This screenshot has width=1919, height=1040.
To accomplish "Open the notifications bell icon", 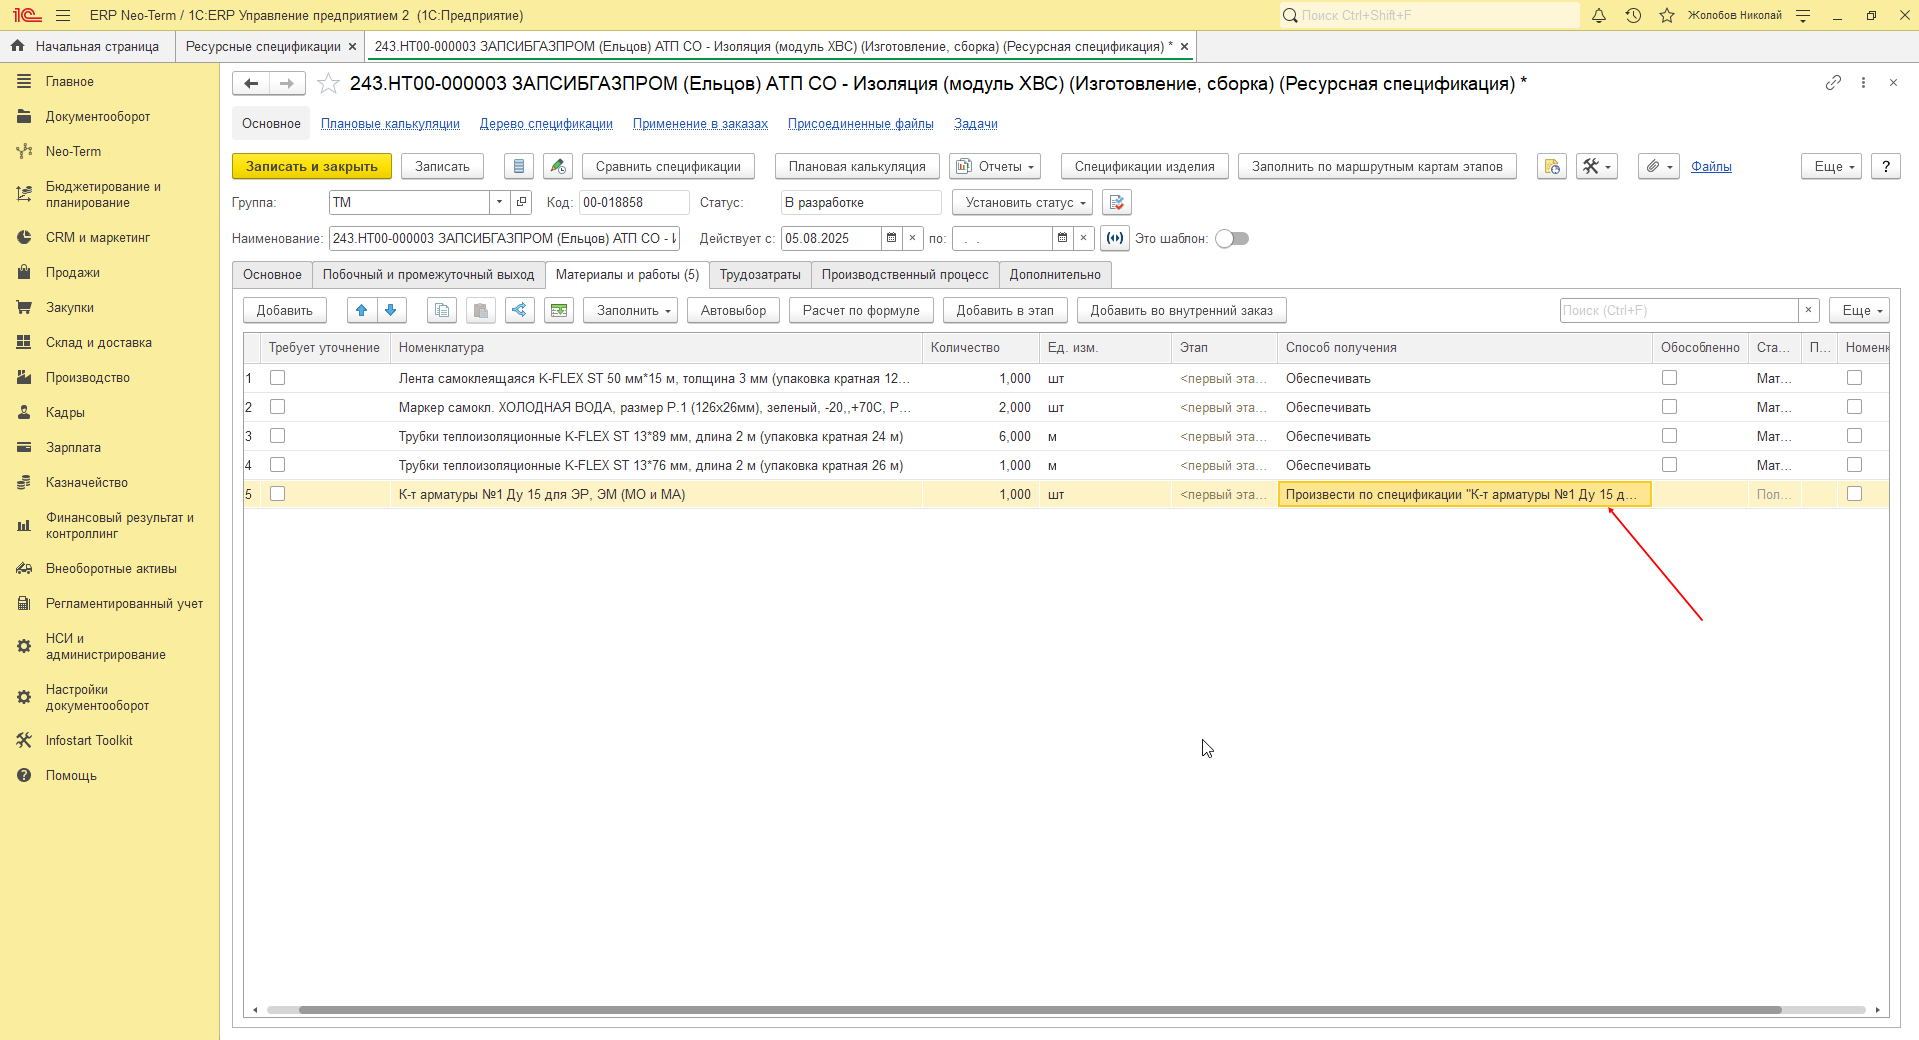I will coord(1599,15).
